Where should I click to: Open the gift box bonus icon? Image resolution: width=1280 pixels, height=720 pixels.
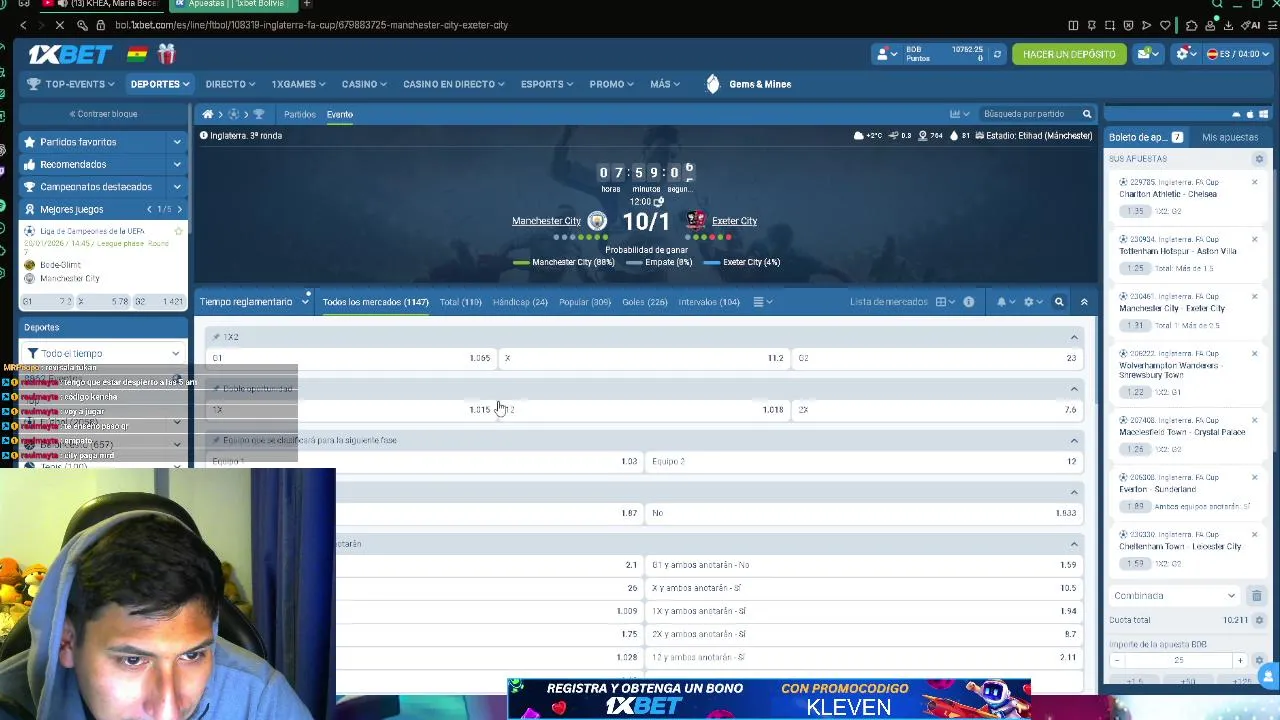click(x=167, y=53)
